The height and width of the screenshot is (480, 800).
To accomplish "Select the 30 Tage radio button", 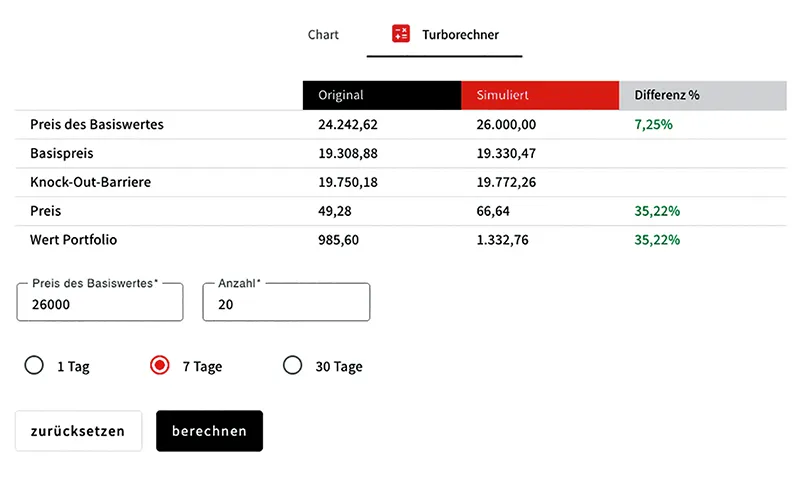I will click(x=292, y=365).
